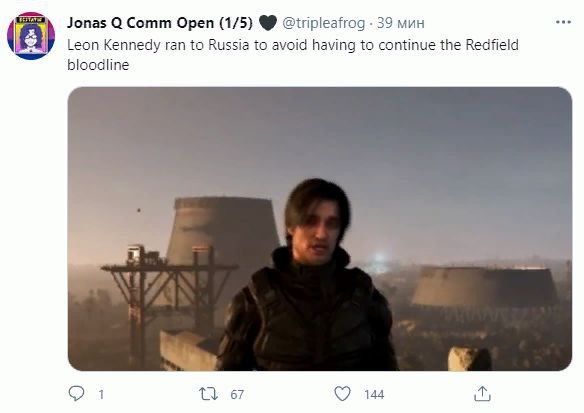Click the word bloodline in the tweet
The height and width of the screenshot is (413, 584).
click(x=98, y=65)
